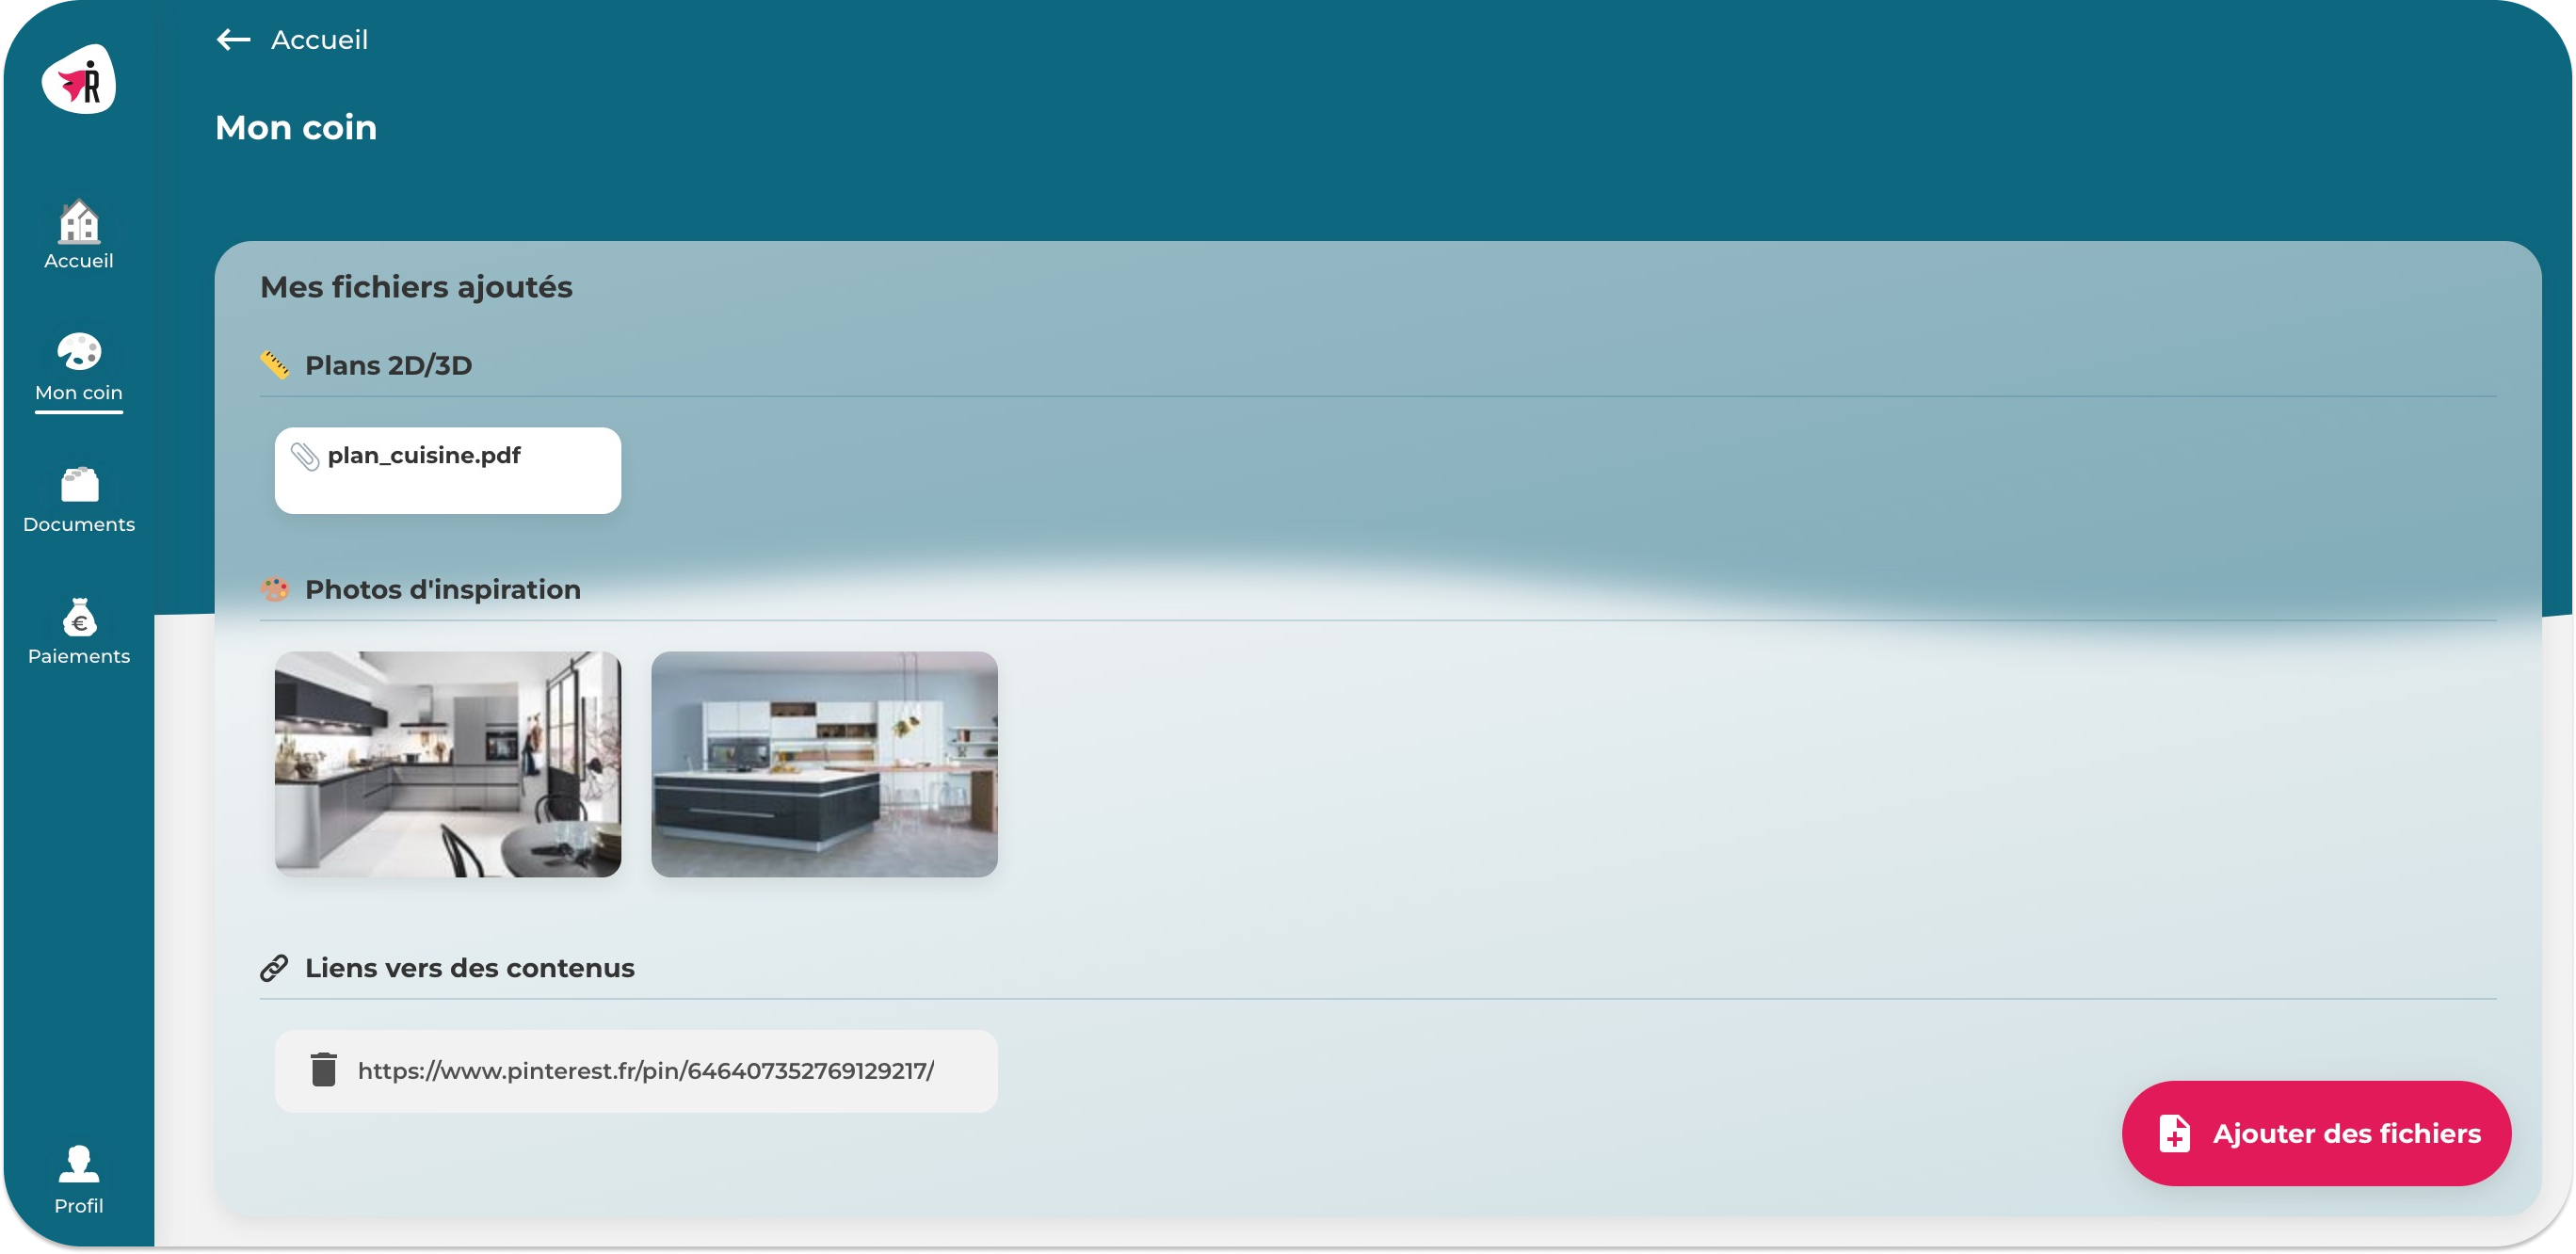Open the plan_cuisine.pdf file card
2576x1254 pixels.
tap(448, 471)
